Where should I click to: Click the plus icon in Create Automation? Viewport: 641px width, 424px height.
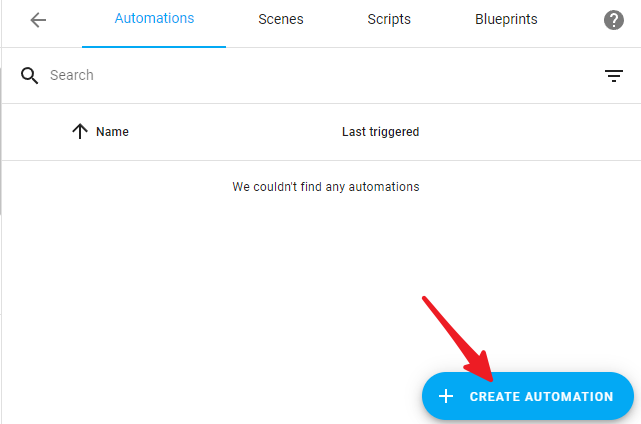click(x=446, y=396)
